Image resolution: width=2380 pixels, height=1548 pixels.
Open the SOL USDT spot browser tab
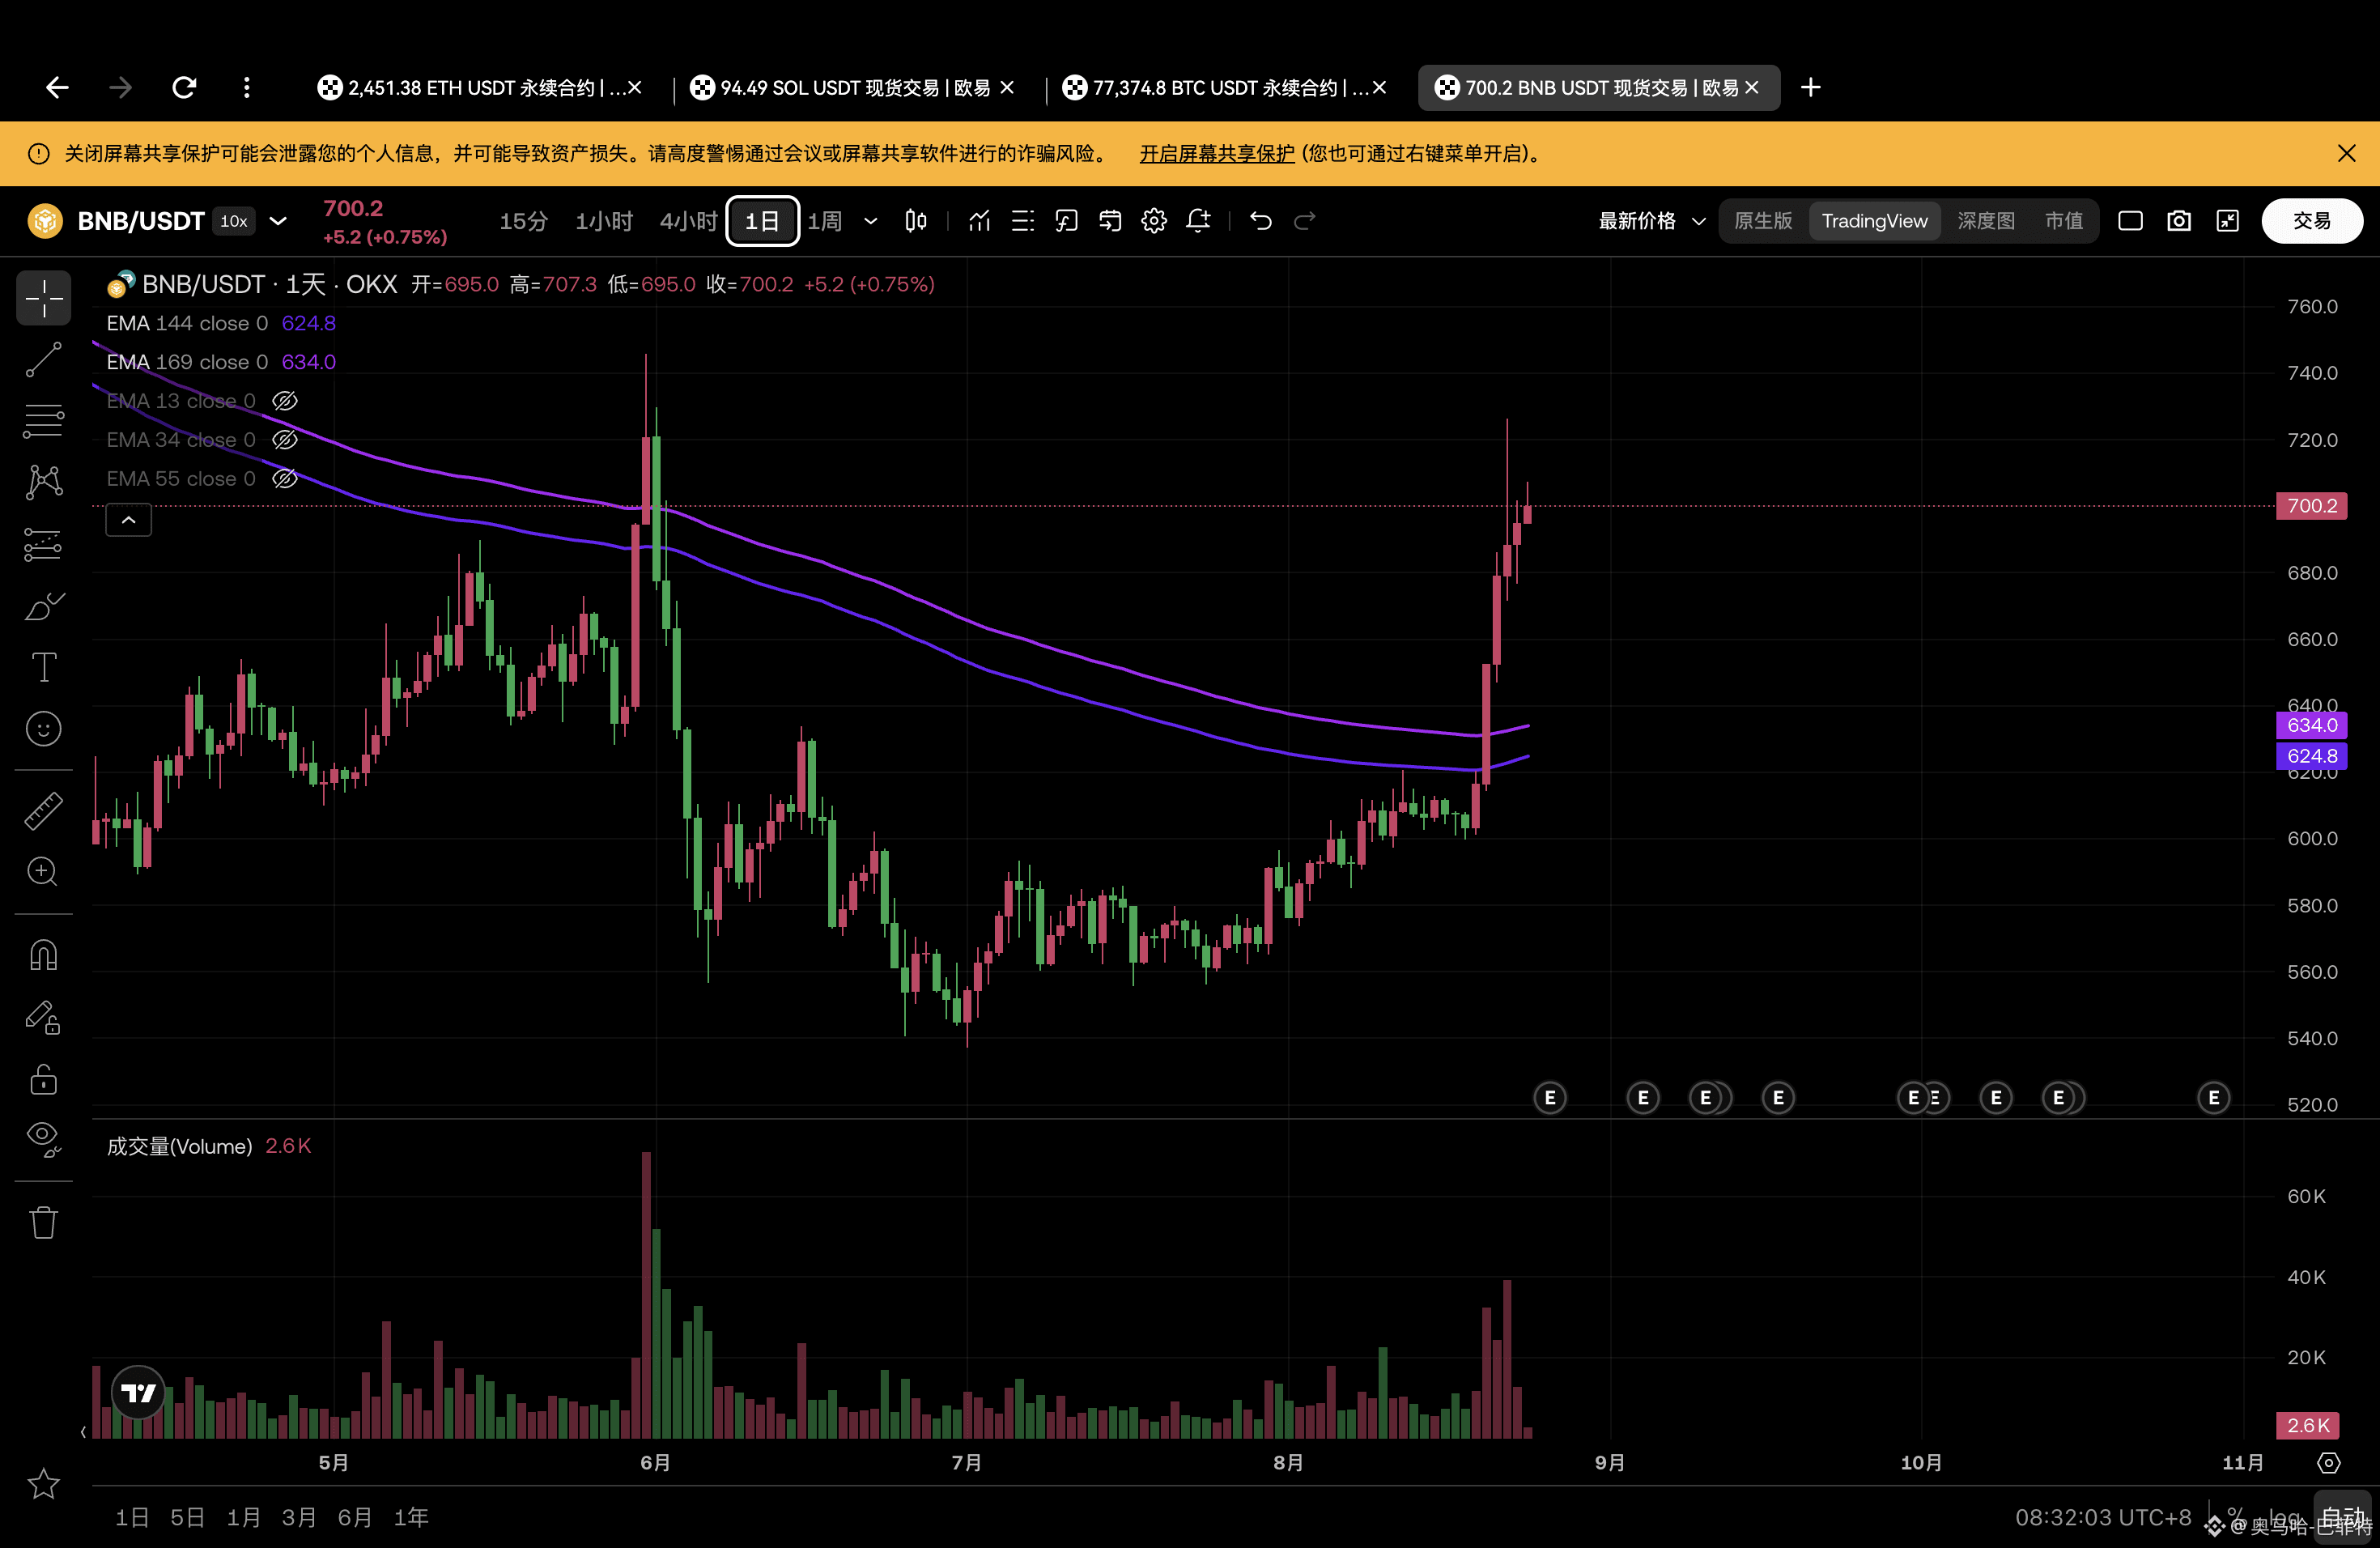point(853,88)
